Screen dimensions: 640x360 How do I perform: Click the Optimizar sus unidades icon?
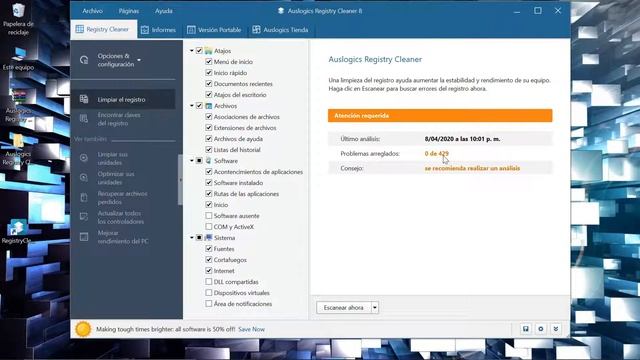coord(84,178)
